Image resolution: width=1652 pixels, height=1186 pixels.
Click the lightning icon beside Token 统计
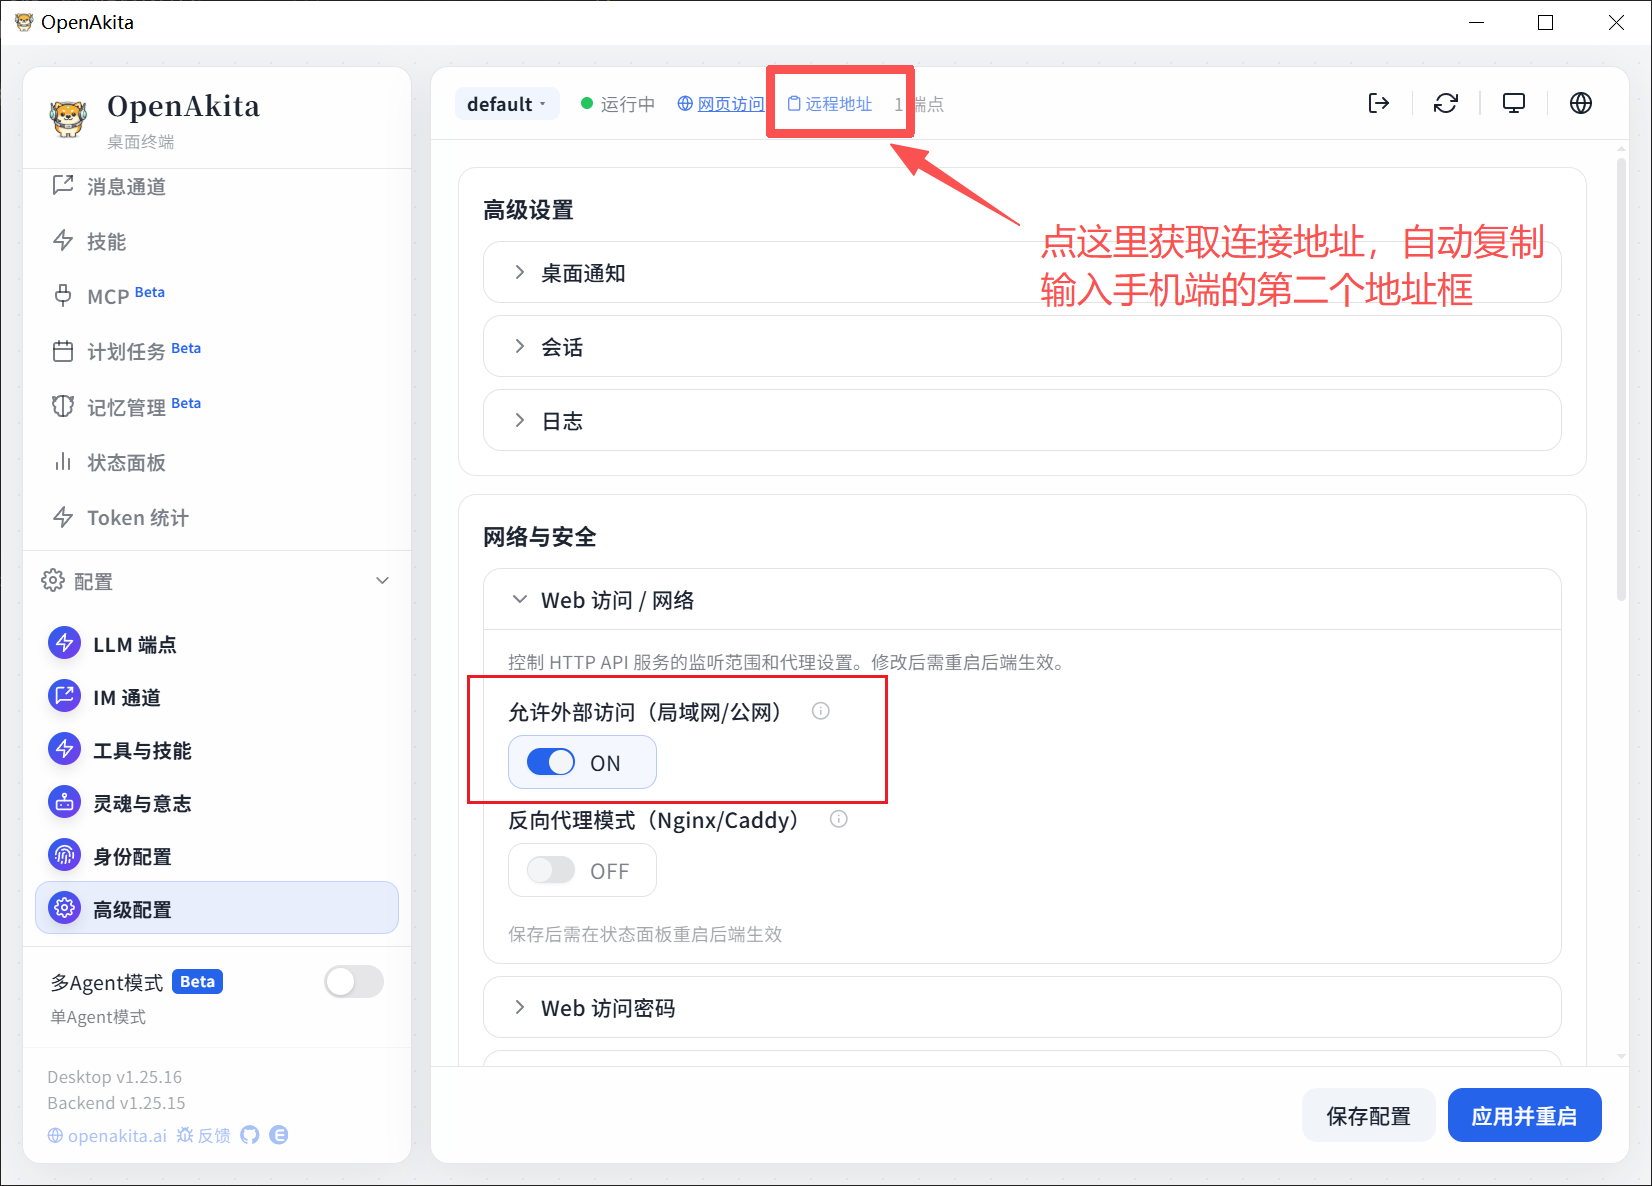tap(63, 517)
